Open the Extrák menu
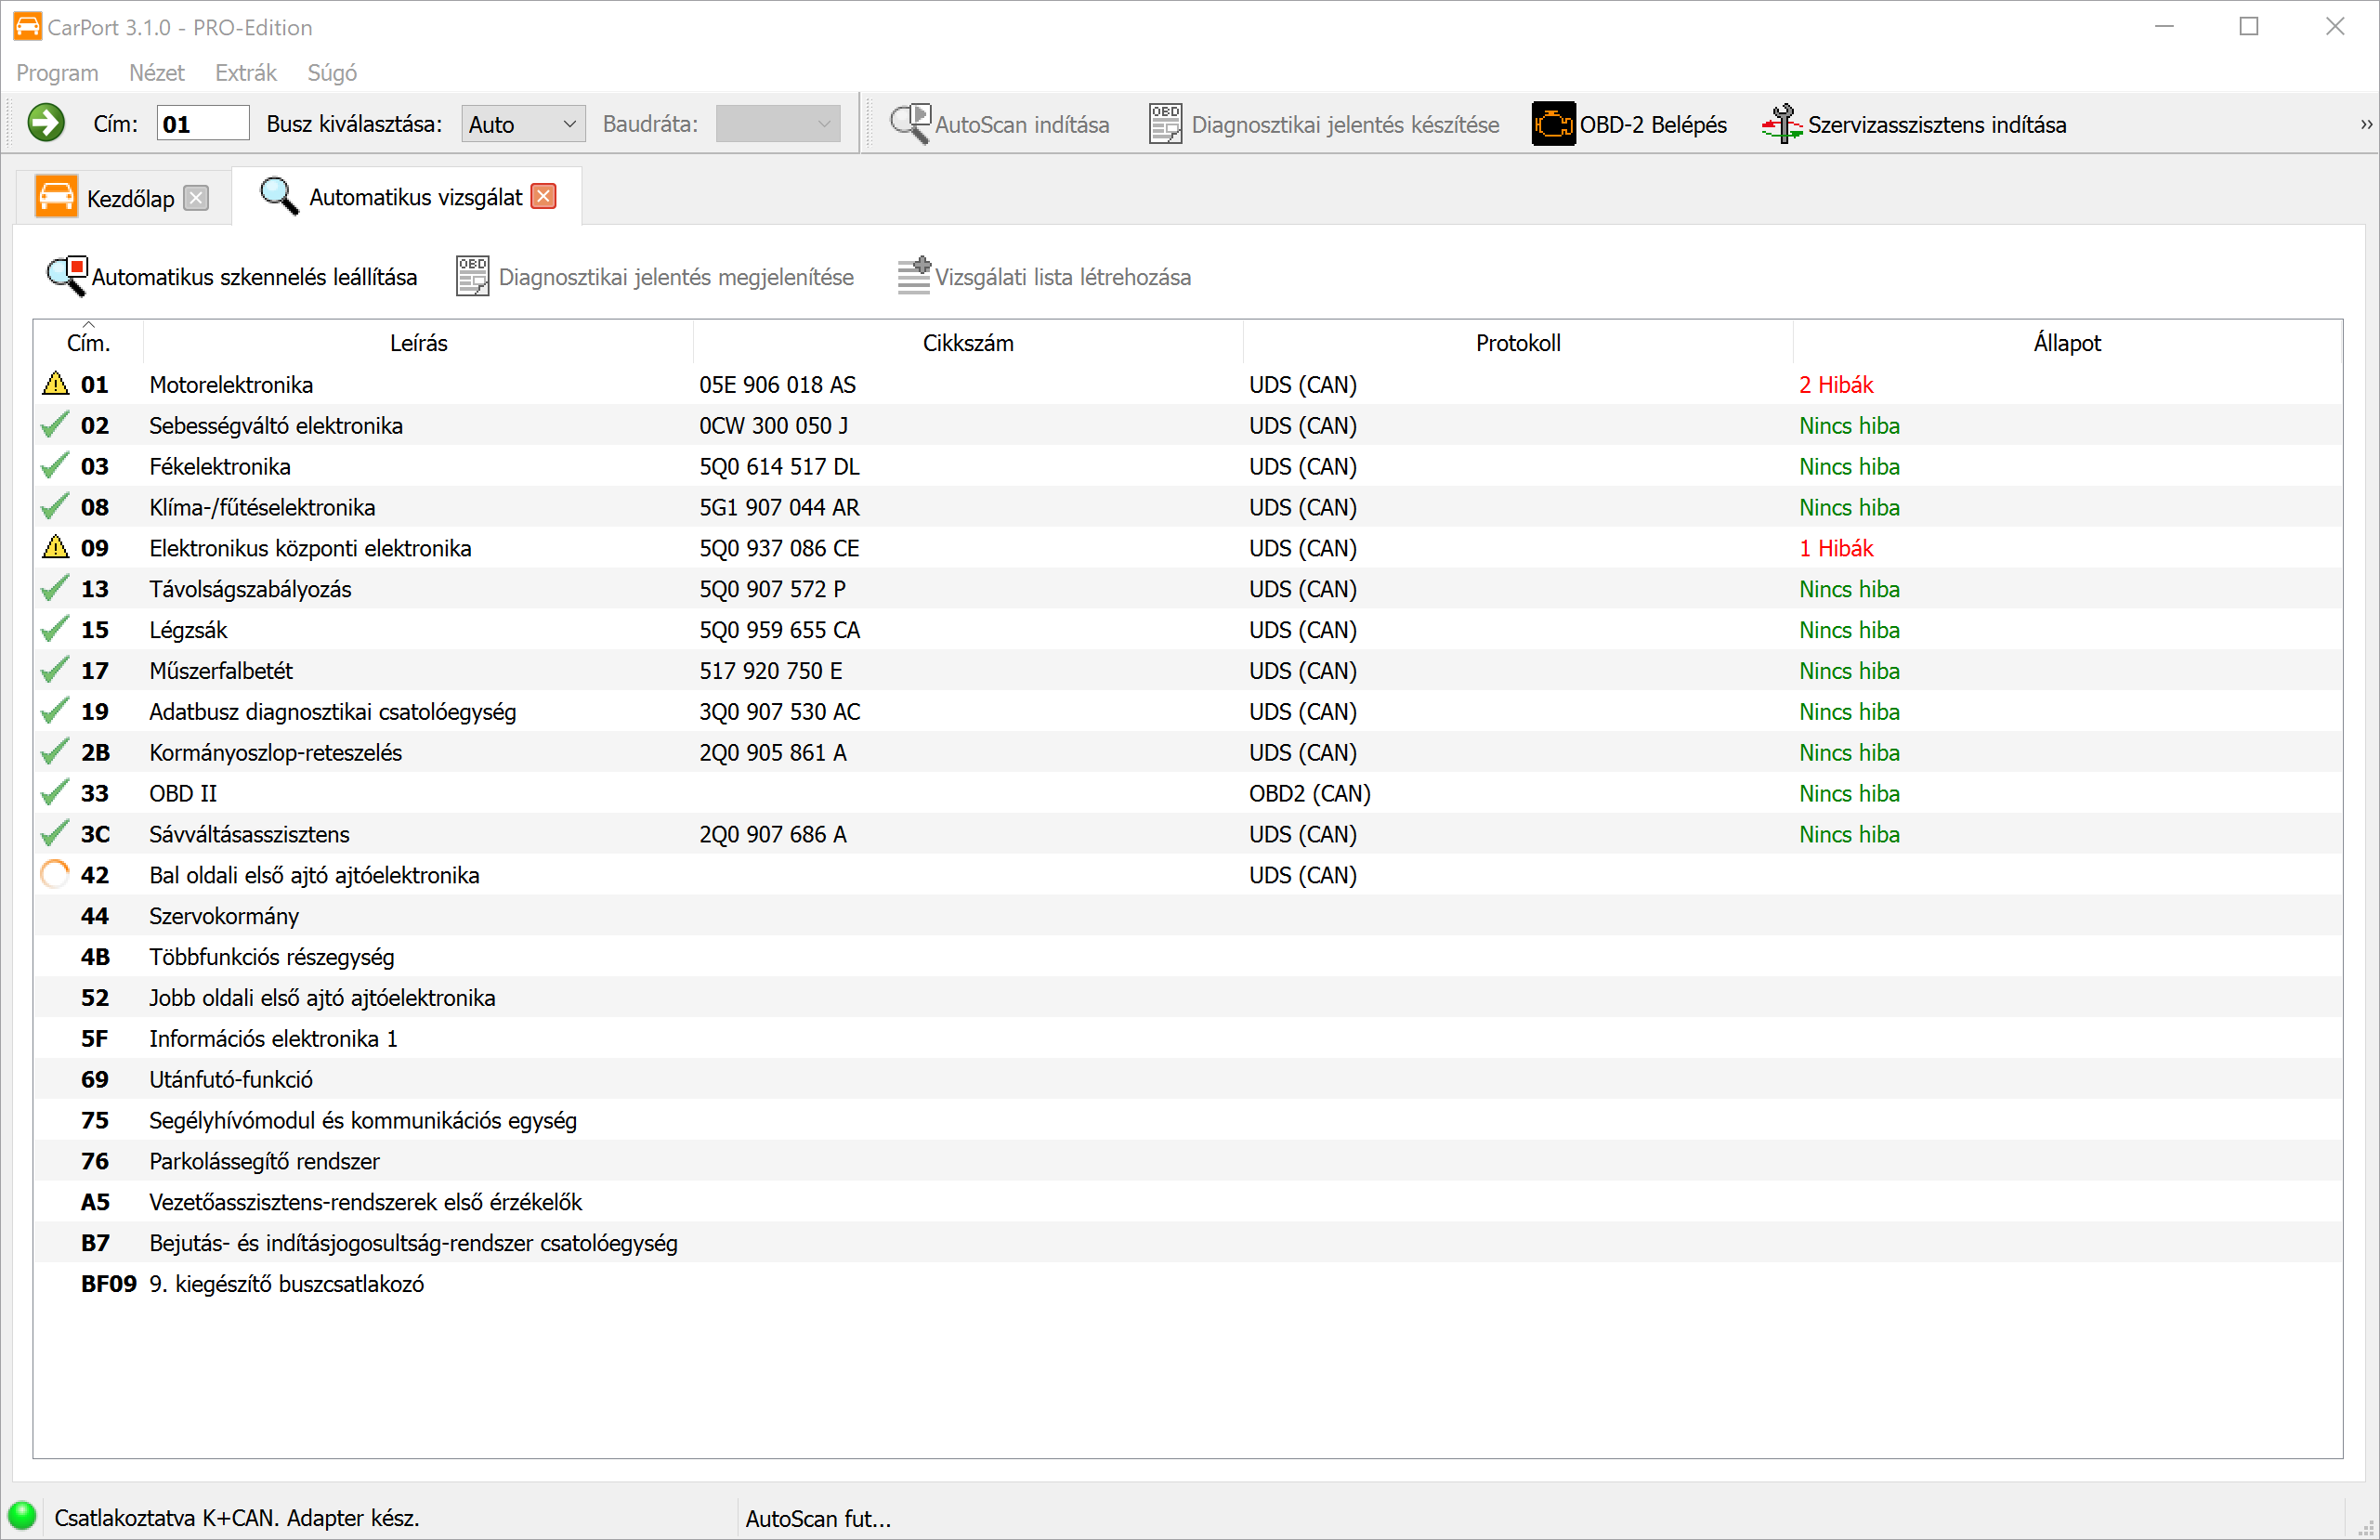 coord(245,73)
